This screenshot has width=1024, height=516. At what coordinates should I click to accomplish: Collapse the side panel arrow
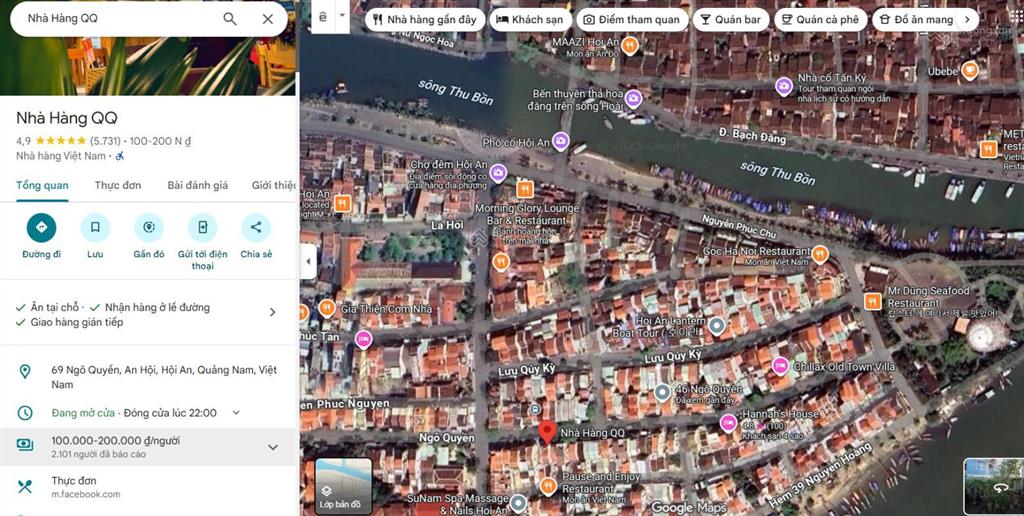(x=308, y=262)
